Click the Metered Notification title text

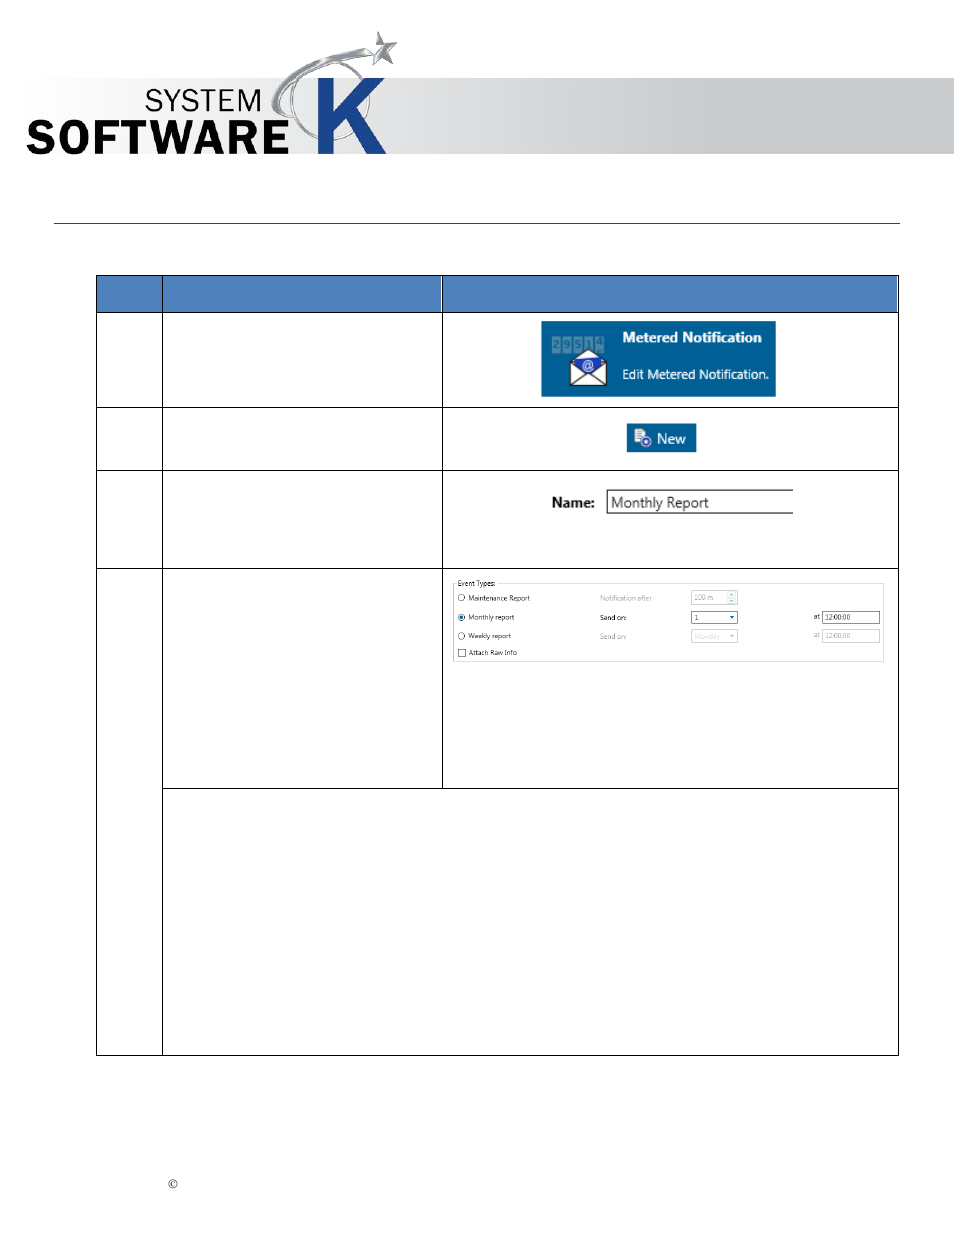[x=692, y=338]
